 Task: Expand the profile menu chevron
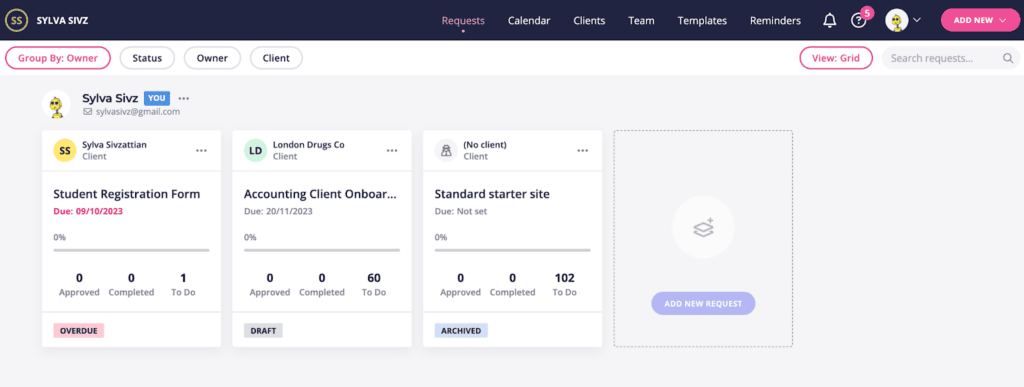(917, 20)
